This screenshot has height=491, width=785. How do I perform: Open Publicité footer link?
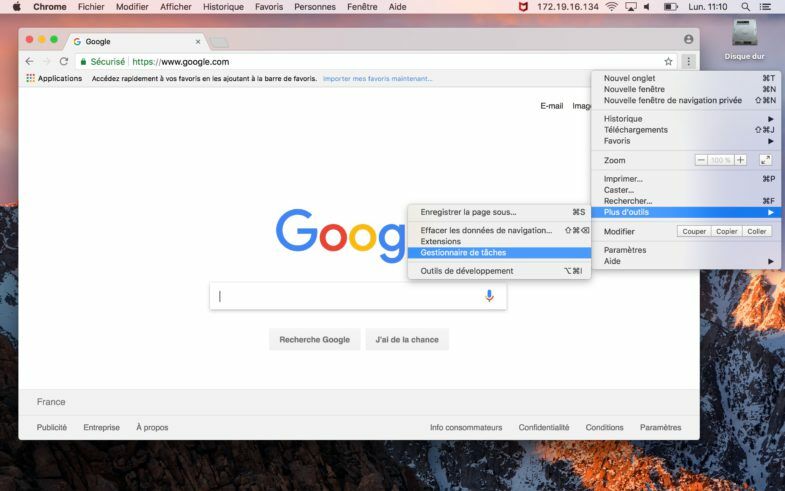point(52,427)
